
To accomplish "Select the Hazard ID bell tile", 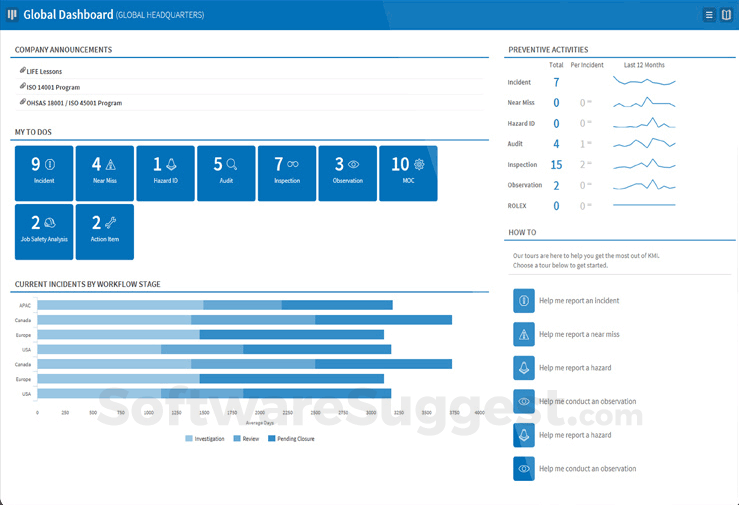I will [165, 173].
